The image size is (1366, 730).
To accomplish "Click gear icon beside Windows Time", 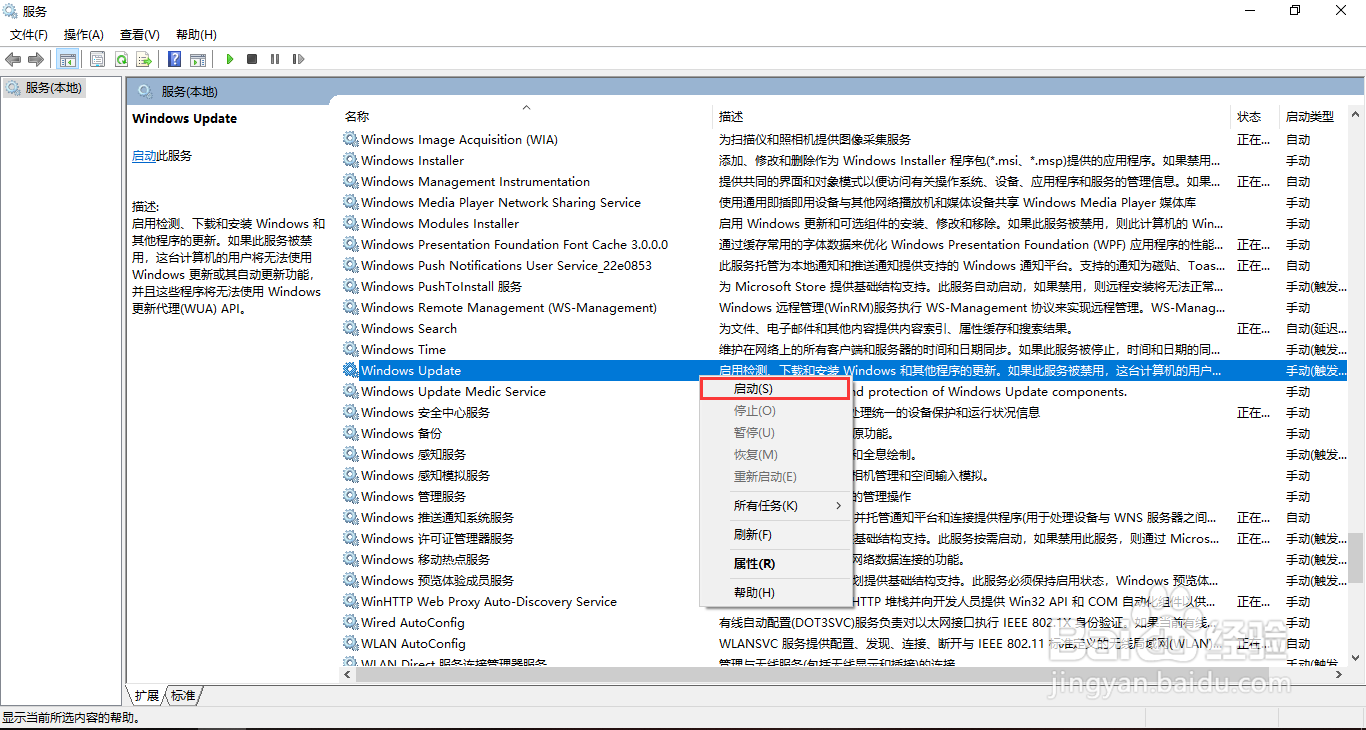I will click(350, 349).
